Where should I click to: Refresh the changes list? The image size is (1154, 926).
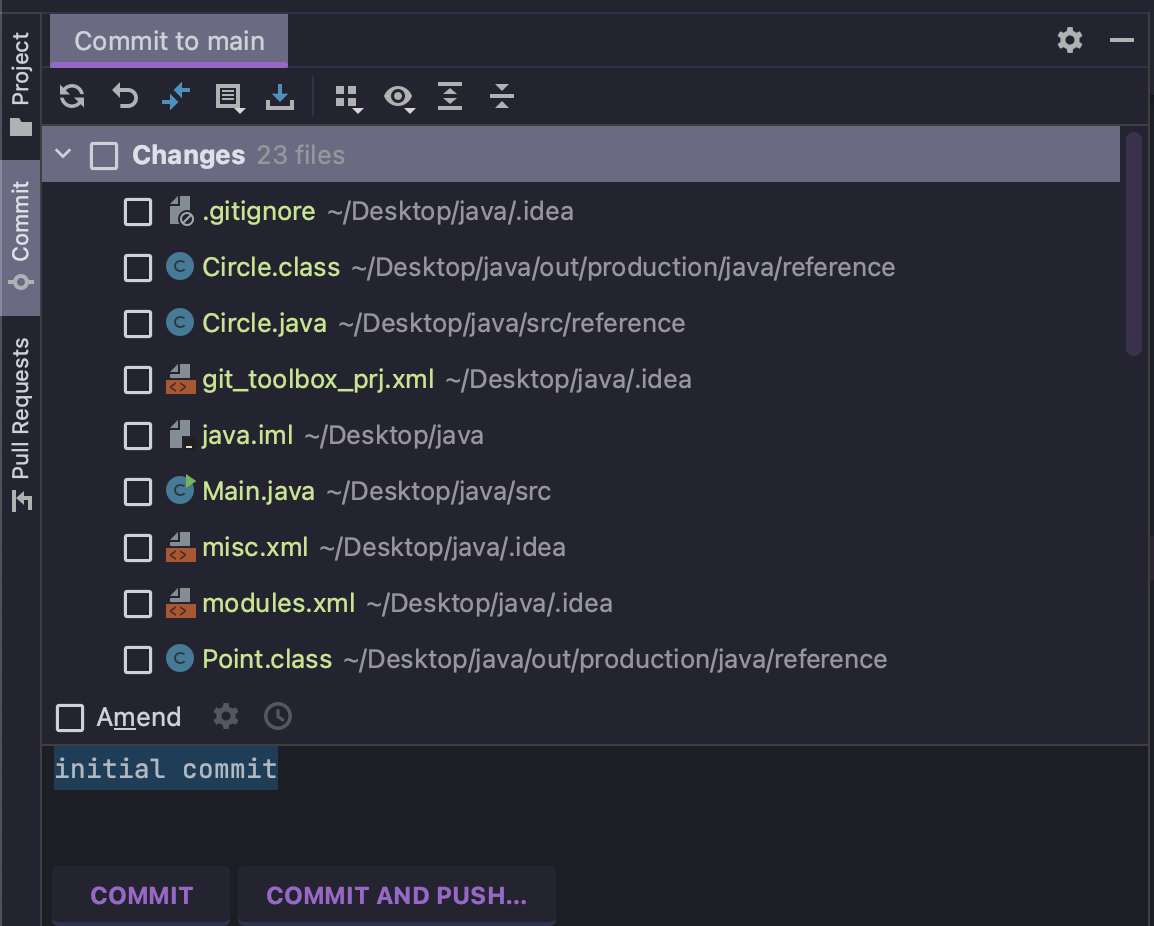pyautogui.click(x=72, y=96)
